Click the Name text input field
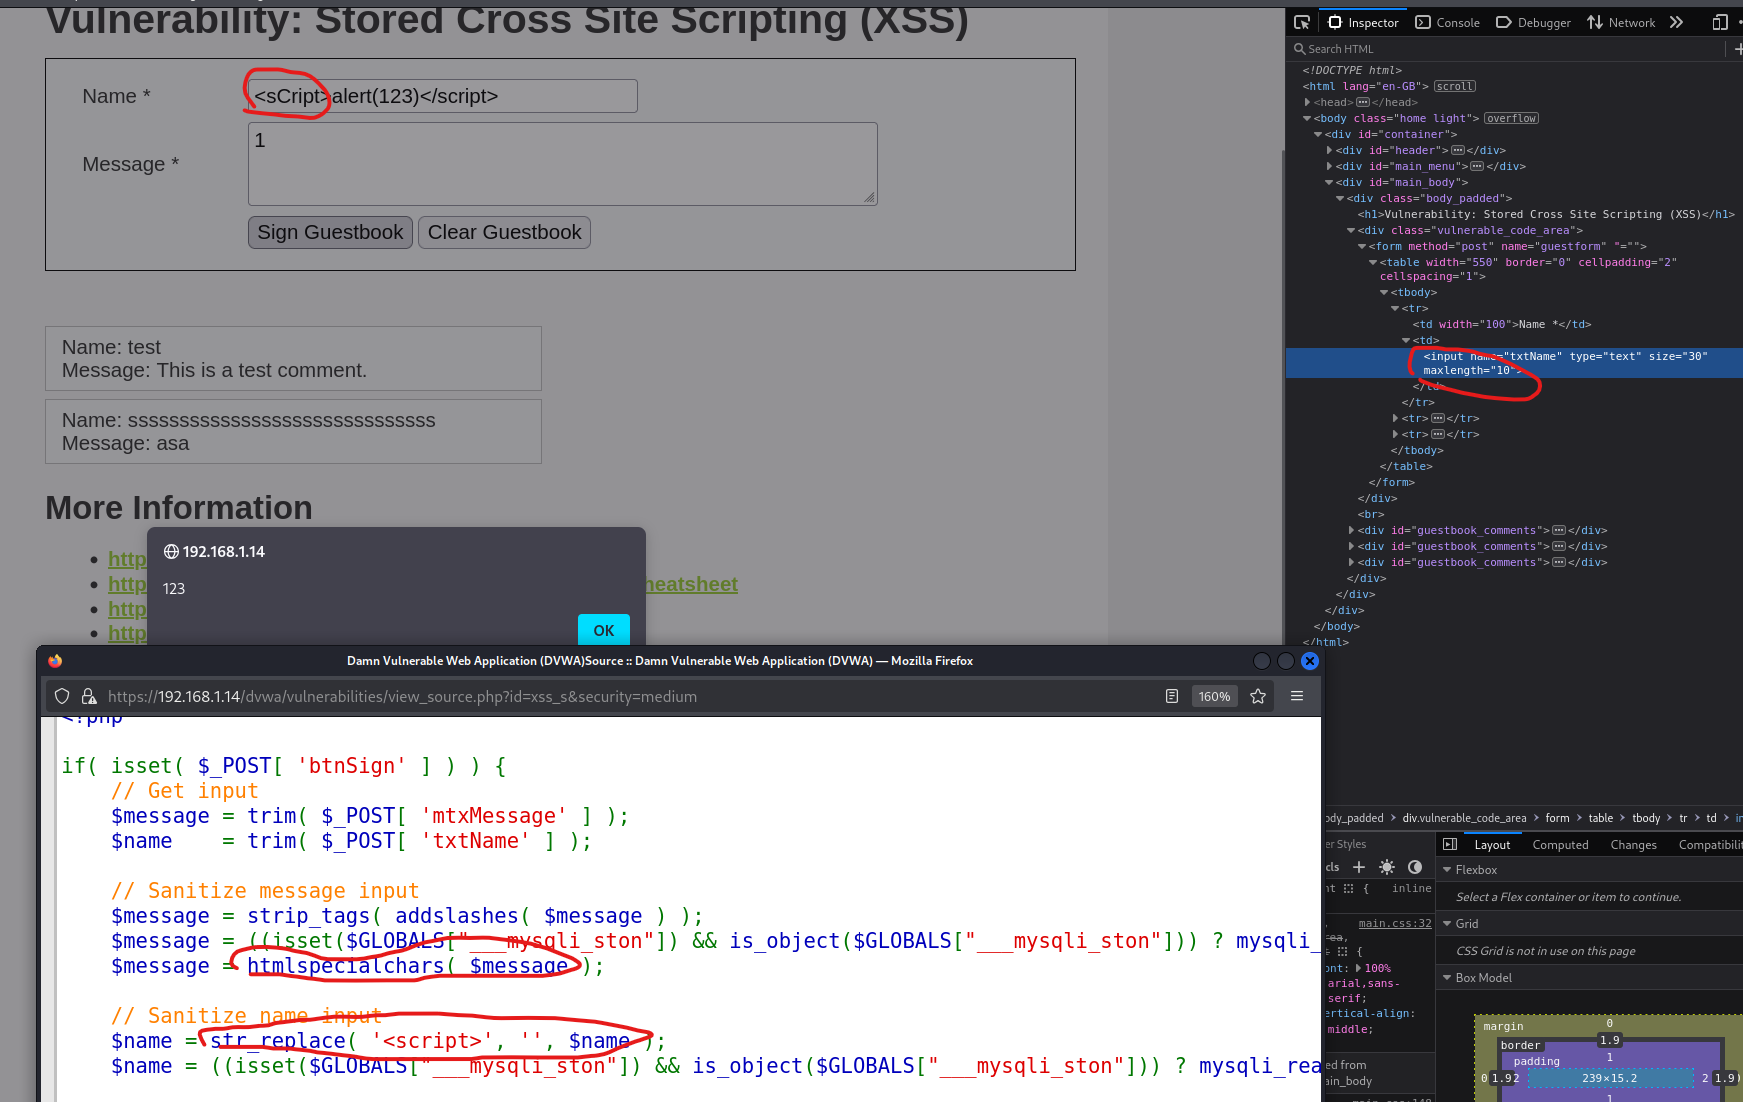 tap(442, 96)
